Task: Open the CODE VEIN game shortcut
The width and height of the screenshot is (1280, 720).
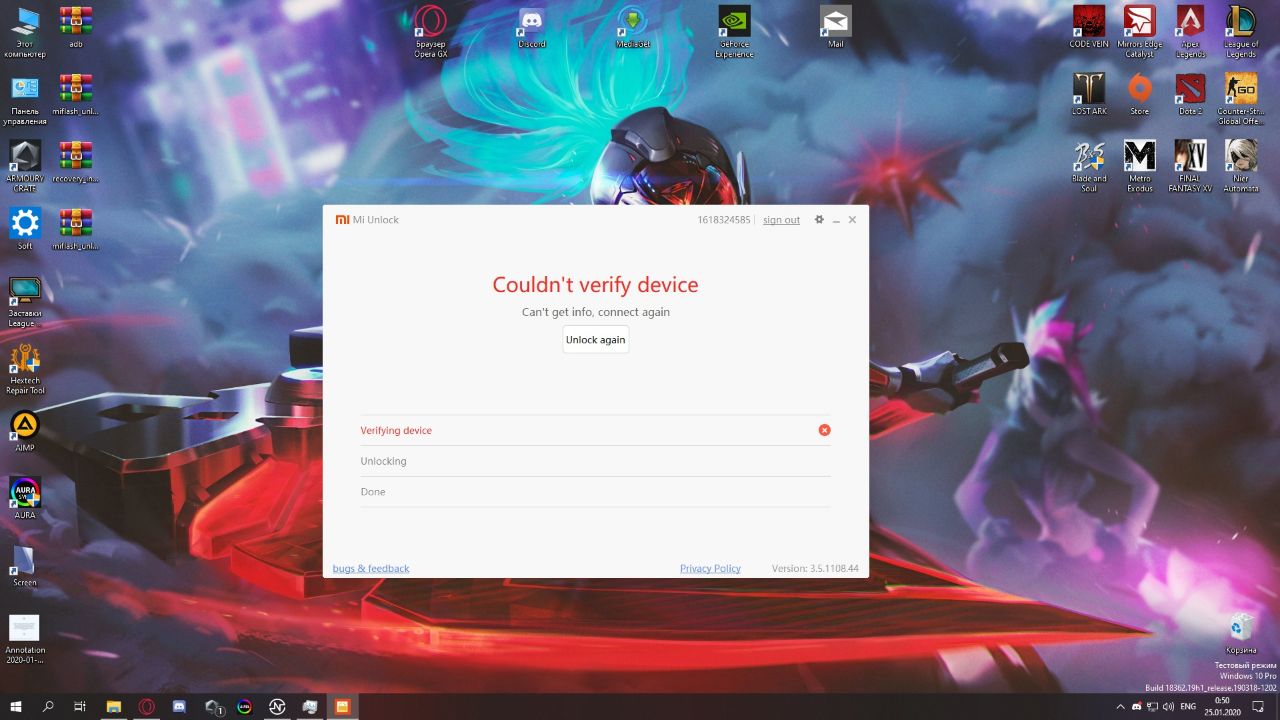Action: pos(1088,28)
